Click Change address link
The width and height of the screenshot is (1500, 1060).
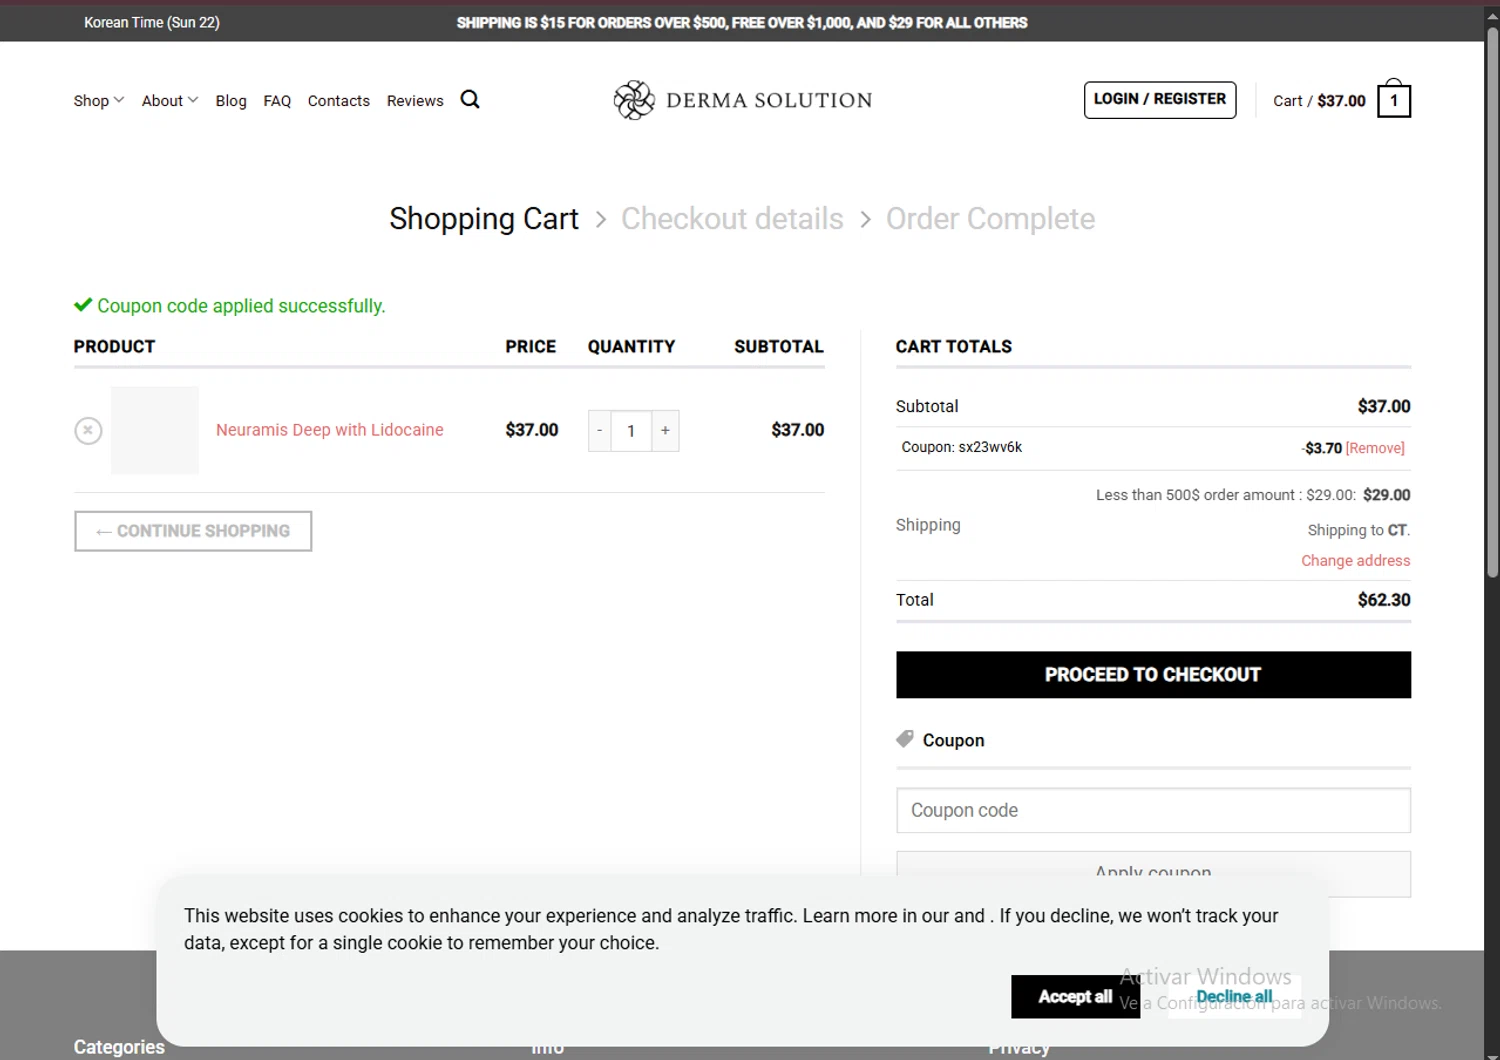click(1355, 561)
